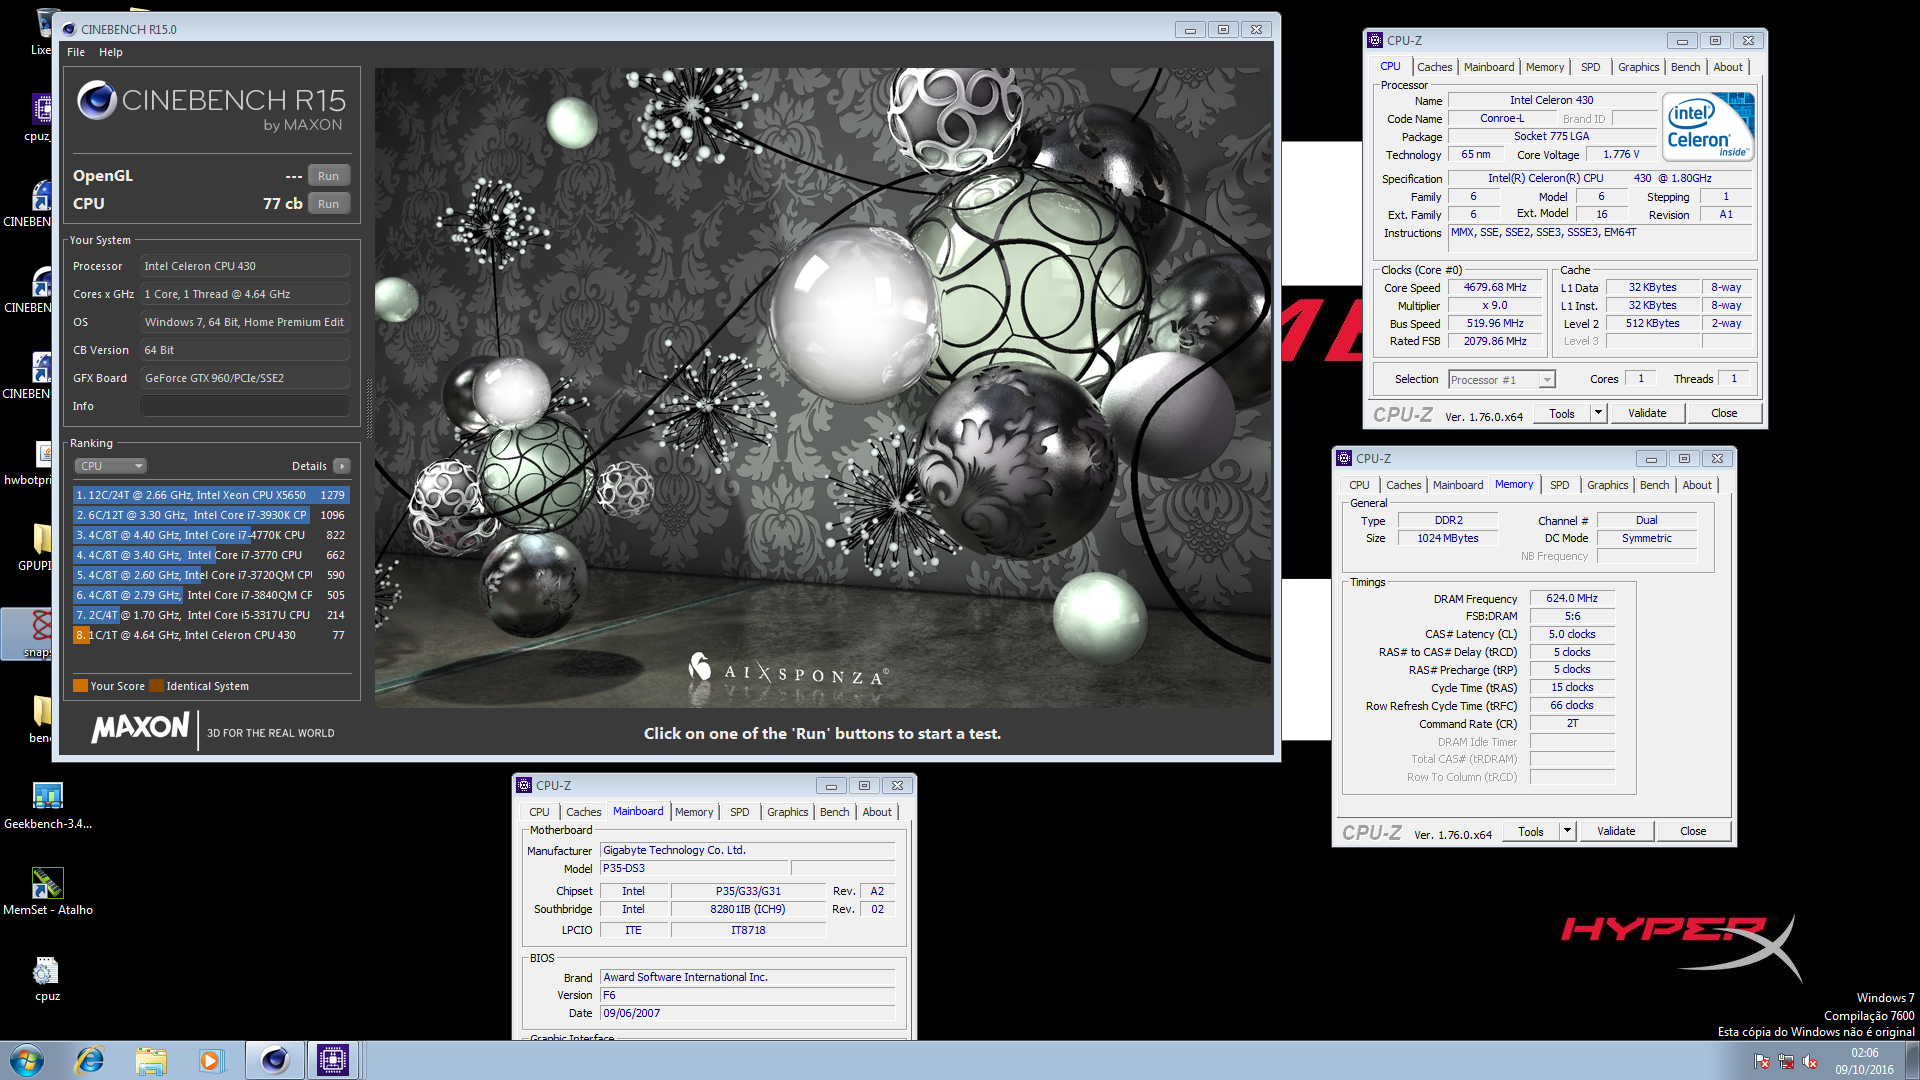Switch to Cinebench taskbar button
Viewport: 1920px width, 1080px height.
click(x=275, y=1060)
